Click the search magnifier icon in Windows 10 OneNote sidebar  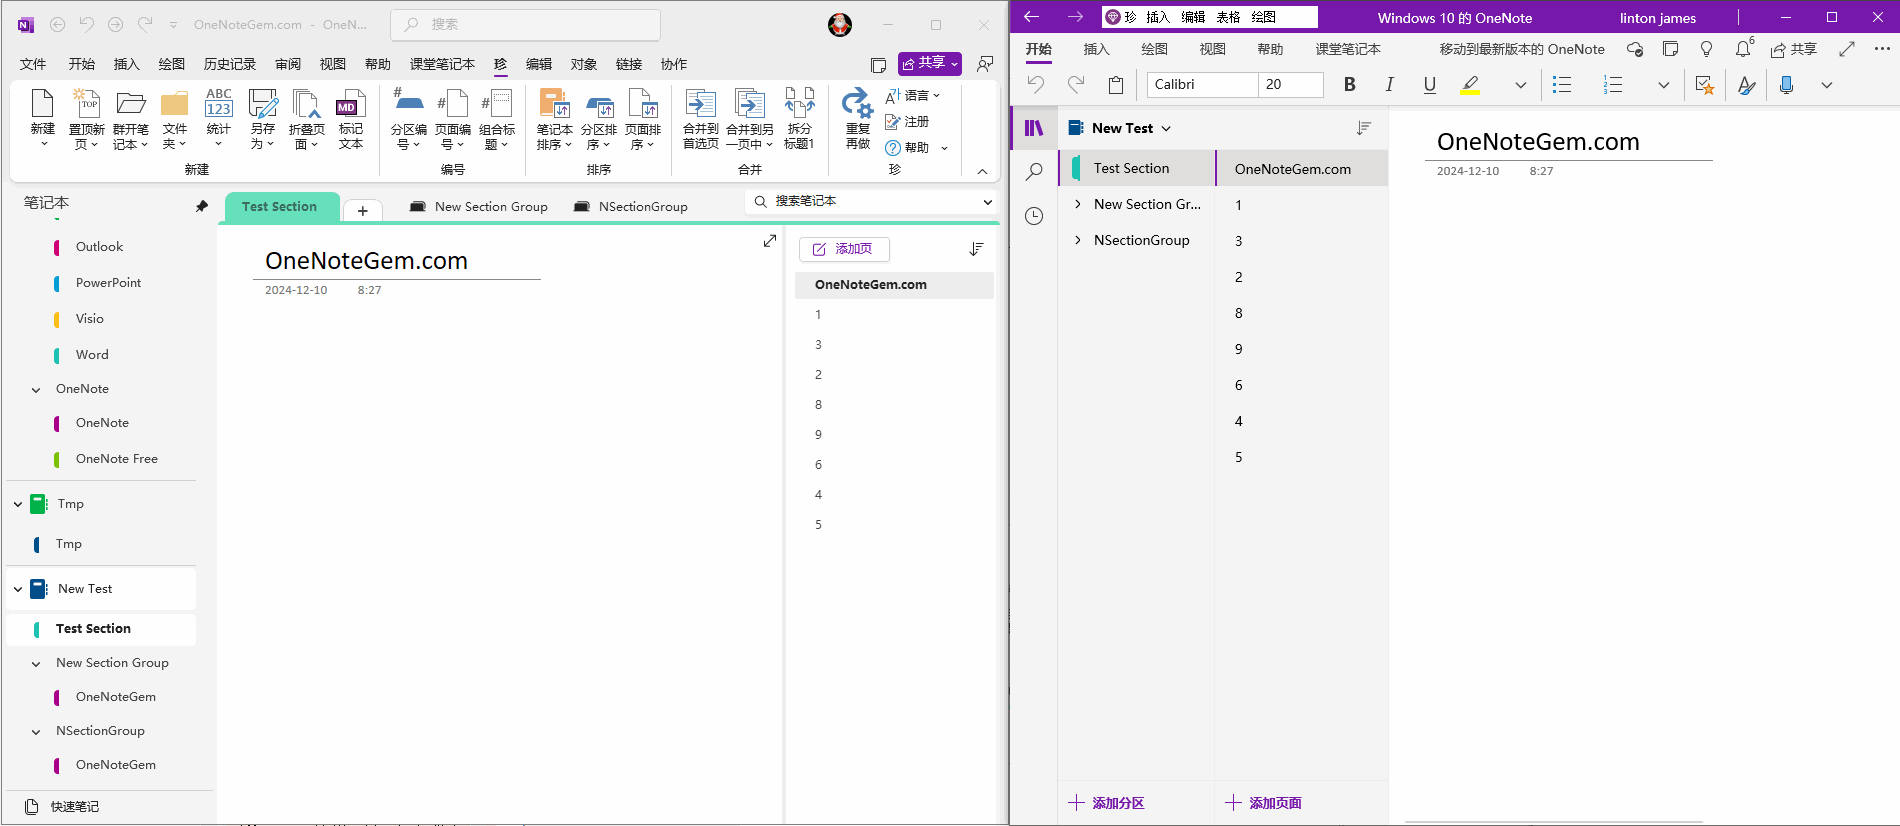[x=1034, y=172]
